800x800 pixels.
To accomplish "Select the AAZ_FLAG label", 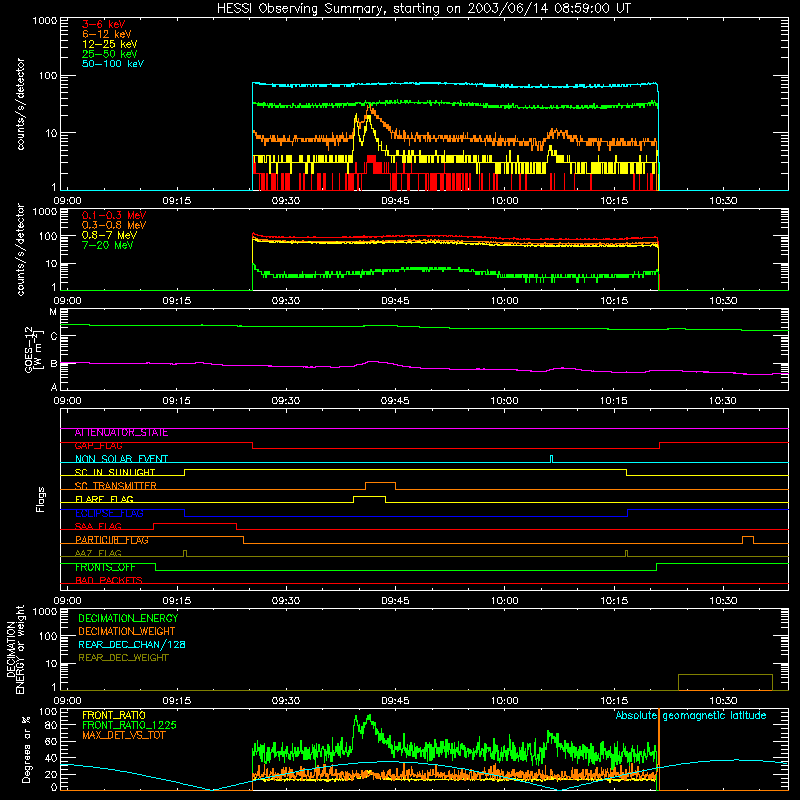I will click(98, 553).
